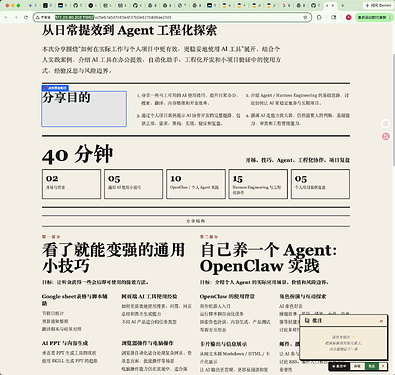Click the page title 从日常提效到 Agent 工程化探索

[129, 31]
